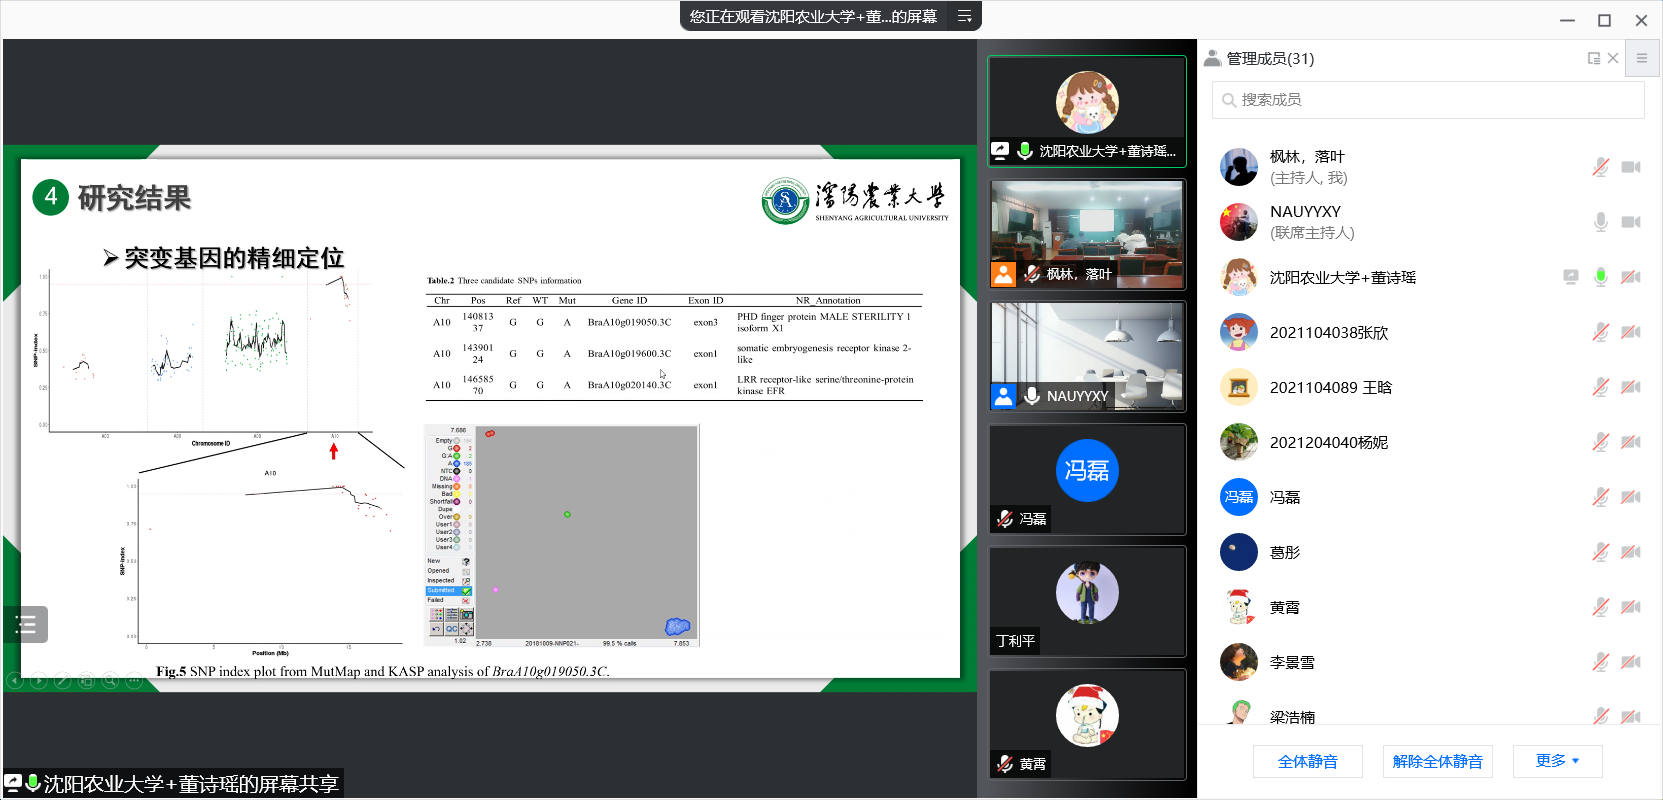
Task: Close the member management panel
Action: (x=1613, y=59)
